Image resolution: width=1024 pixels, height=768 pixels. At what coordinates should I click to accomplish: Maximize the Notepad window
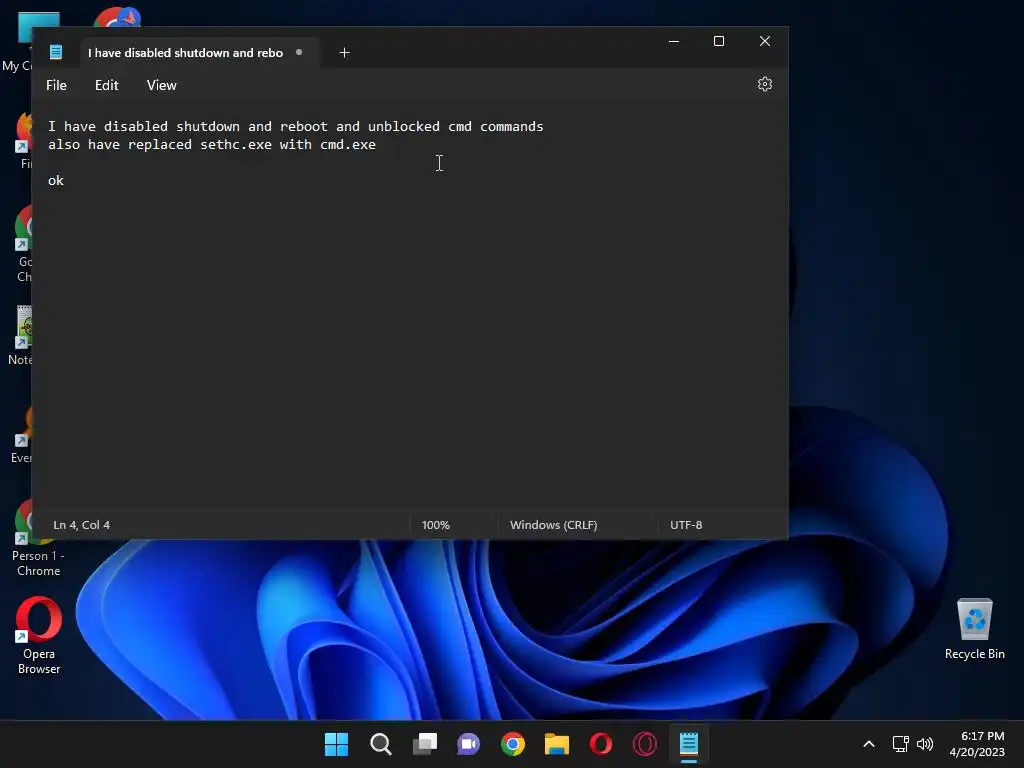(719, 41)
